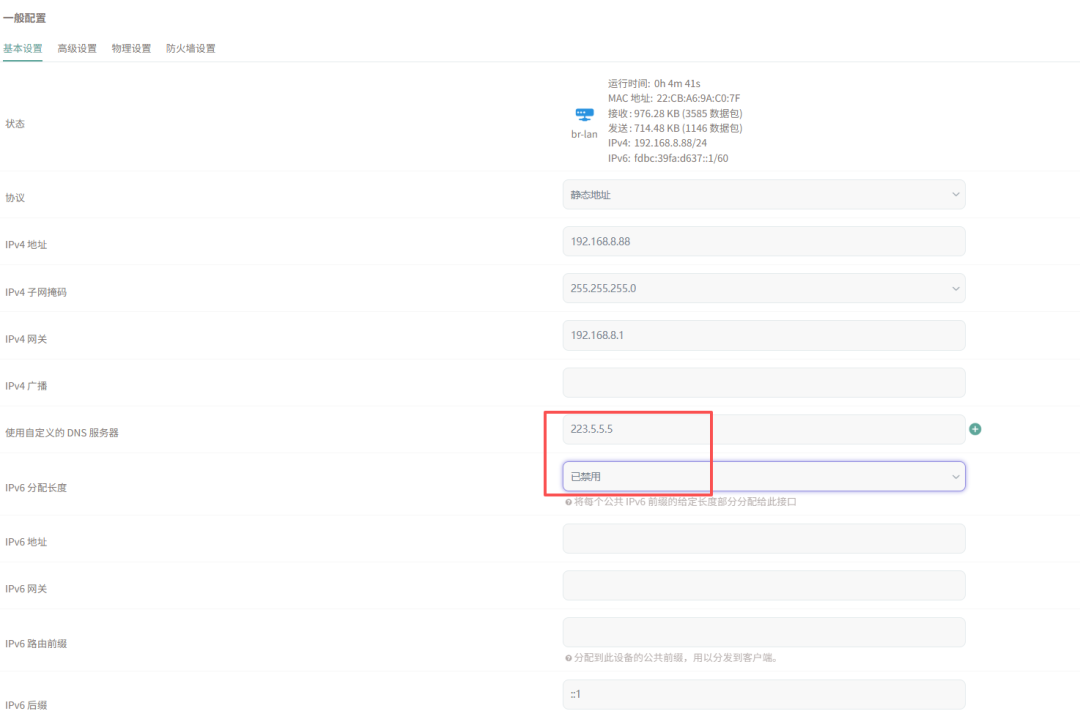Click the custom DNS server field 223.5.5.5
Image resolution: width=1080 pixels, height=711 pixels.
click(x=763, y=429)
